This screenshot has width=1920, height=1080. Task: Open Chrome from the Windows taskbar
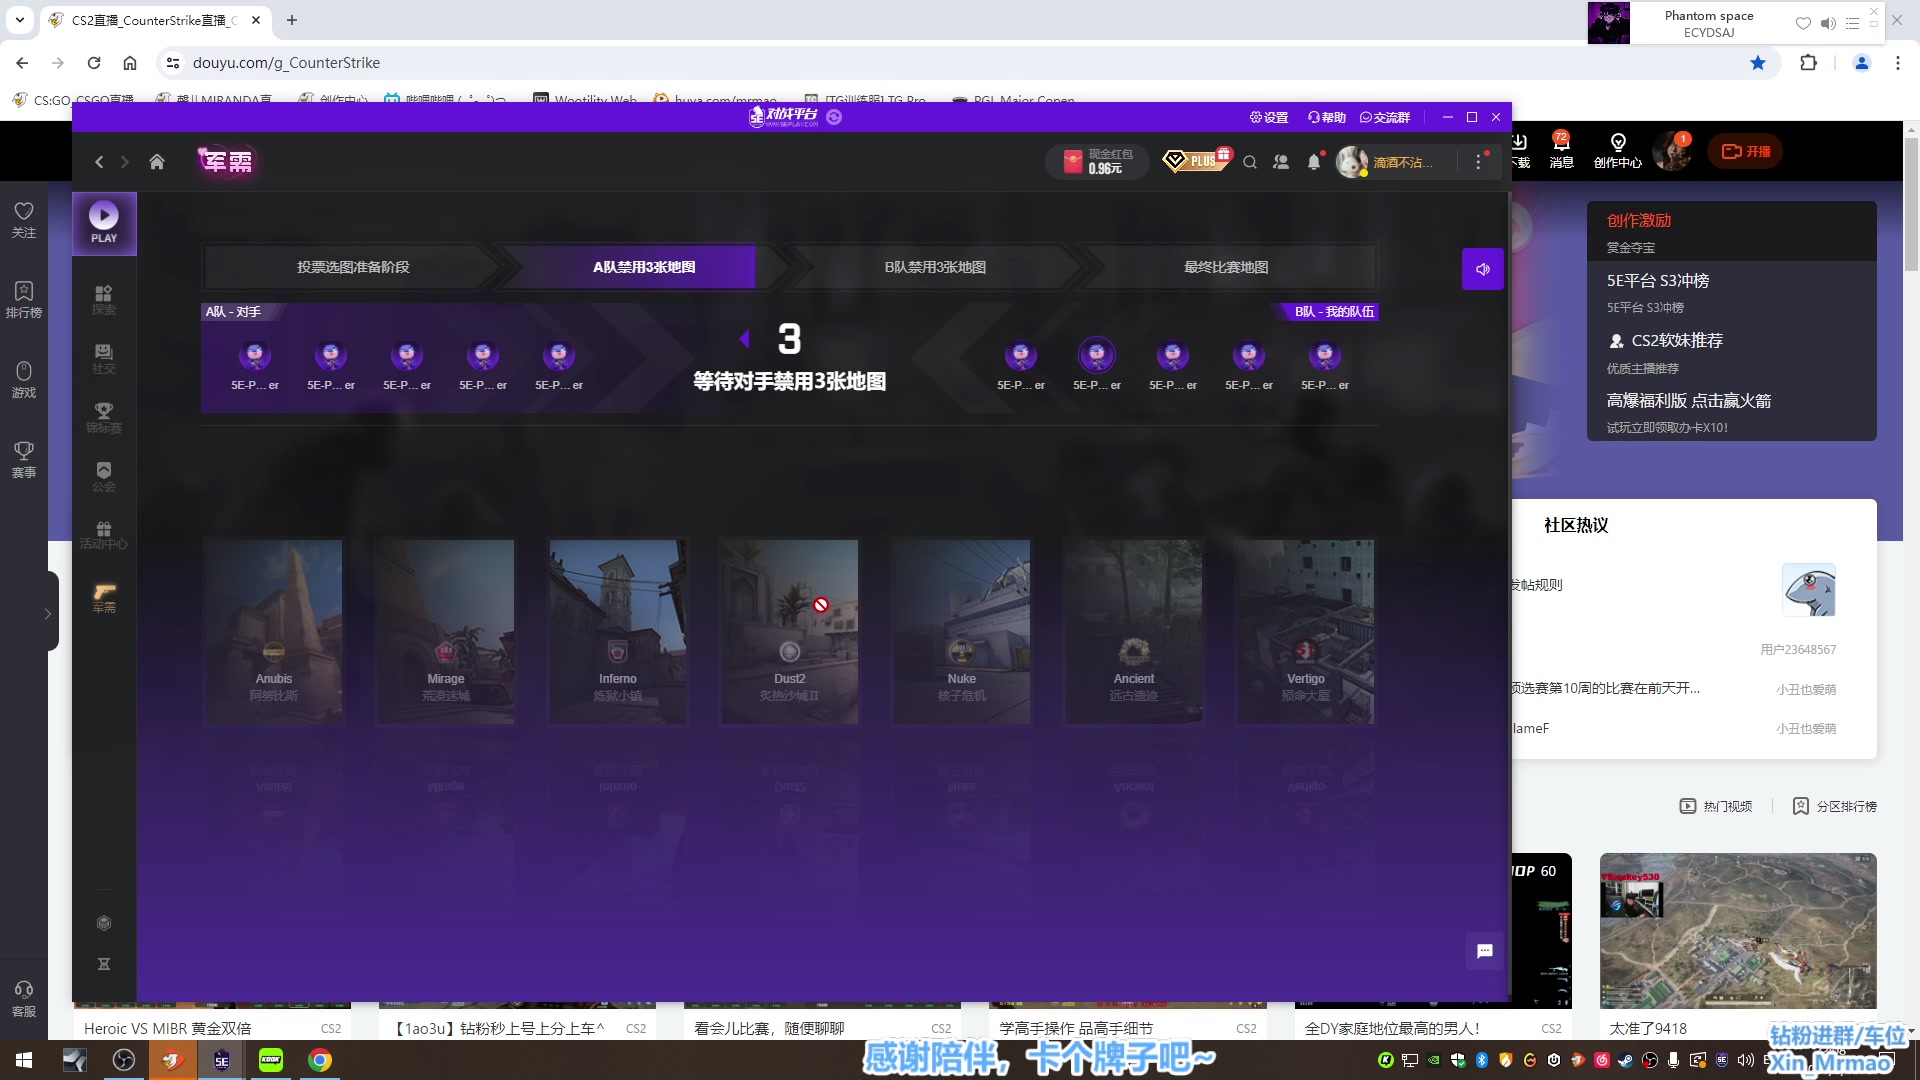point(320,1060)
